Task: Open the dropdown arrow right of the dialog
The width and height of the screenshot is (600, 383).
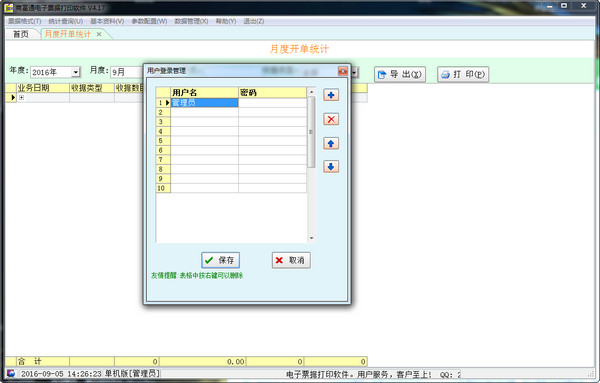Action: click(355, 72)
